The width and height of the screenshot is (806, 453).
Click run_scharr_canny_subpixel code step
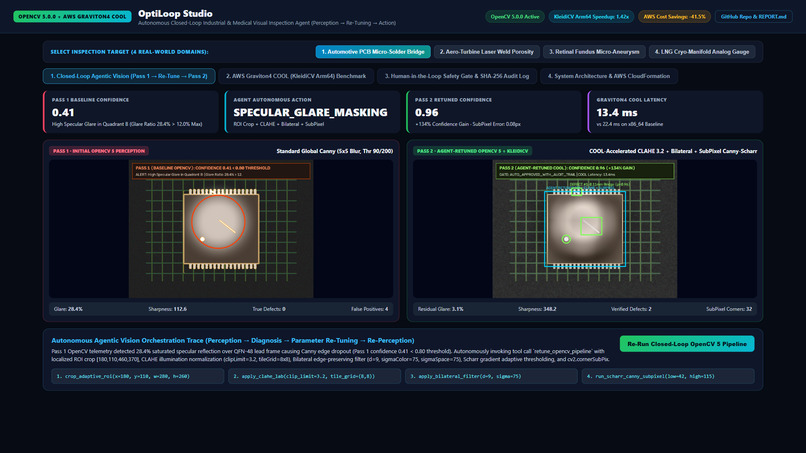point(668,376)
